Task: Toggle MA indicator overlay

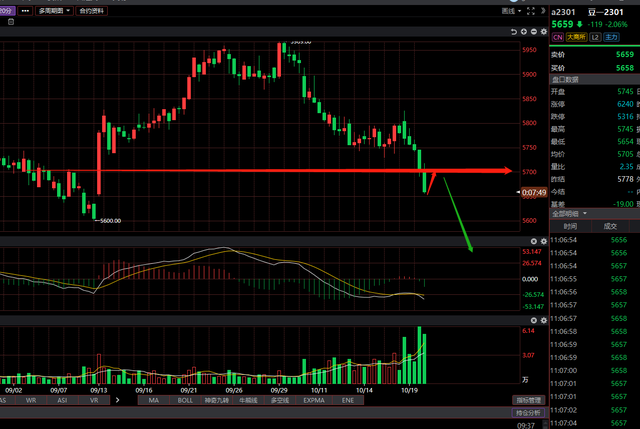Action: [x=153, y=400]
